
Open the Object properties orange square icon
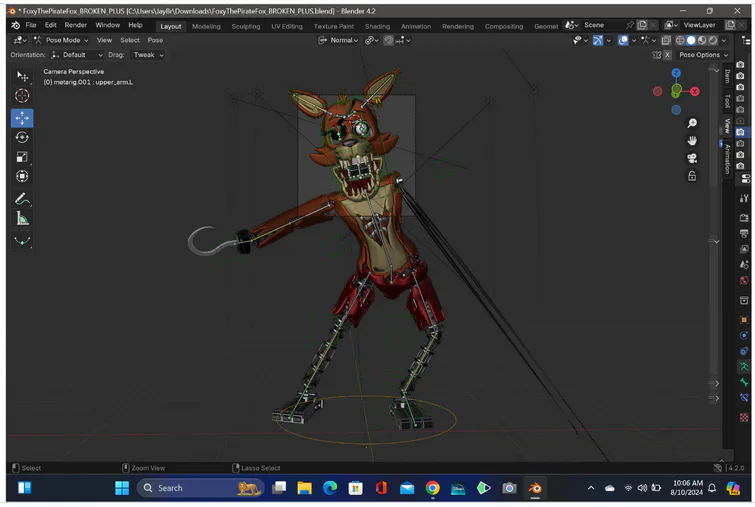pos(744,320)
